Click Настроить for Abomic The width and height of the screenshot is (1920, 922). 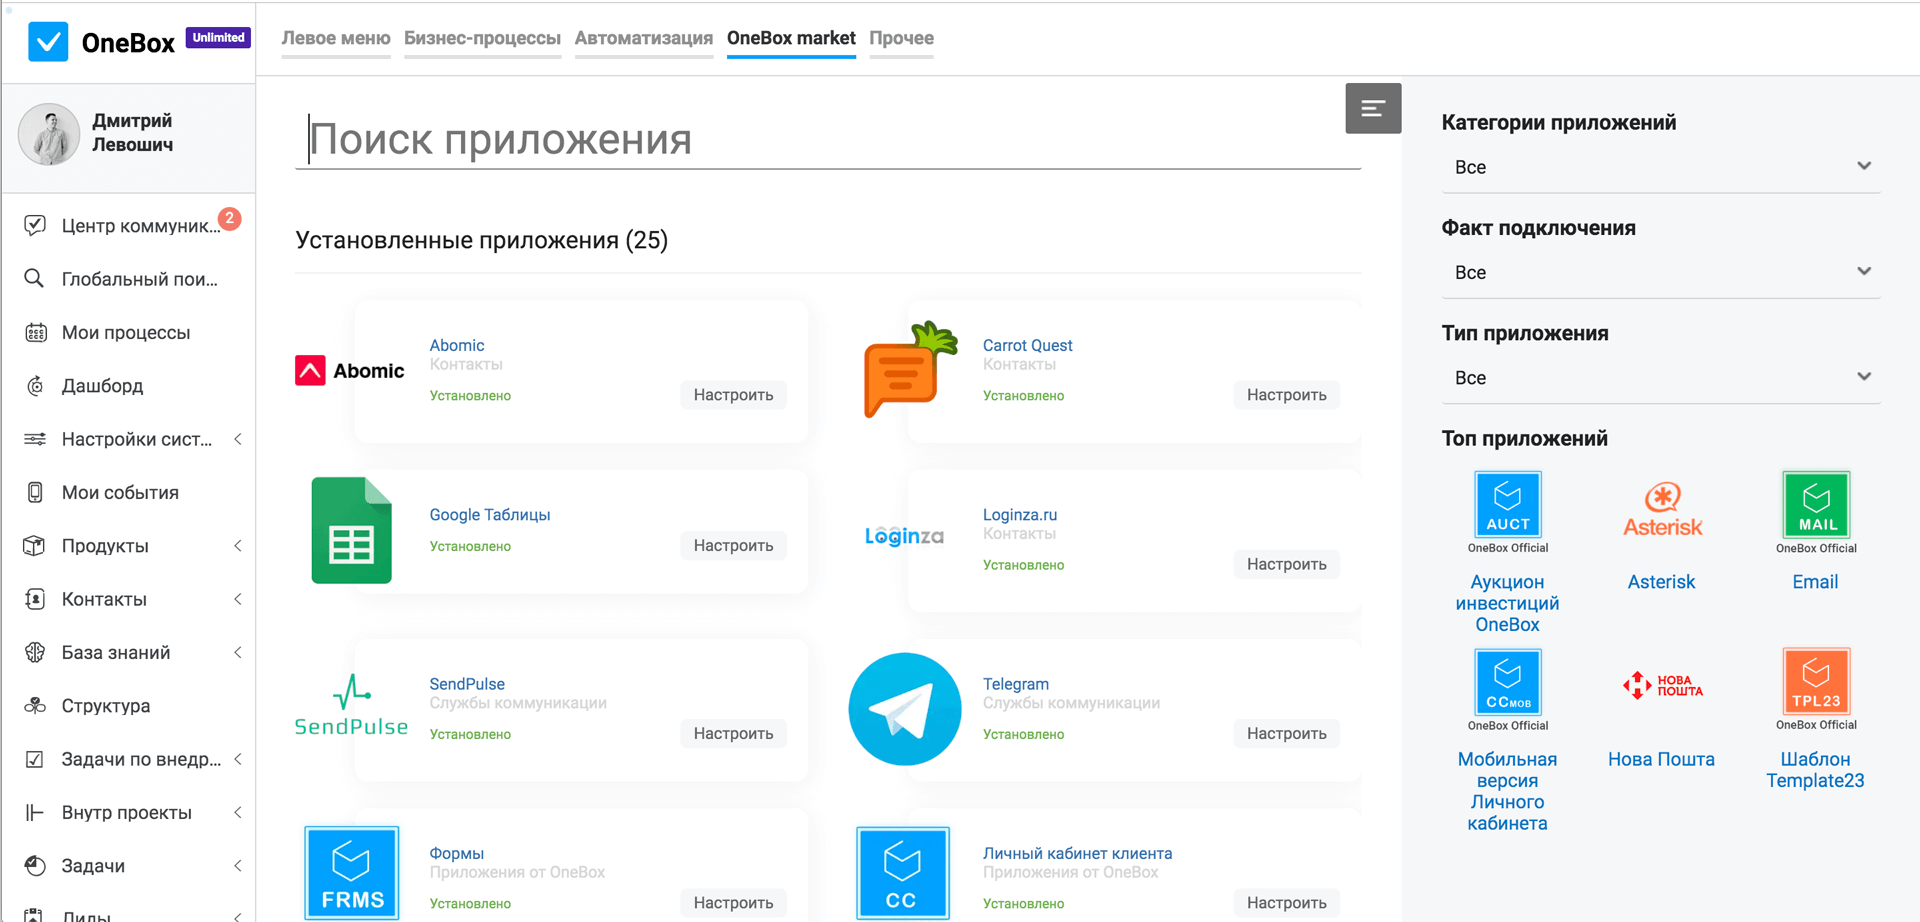click(x=734, y=395)
